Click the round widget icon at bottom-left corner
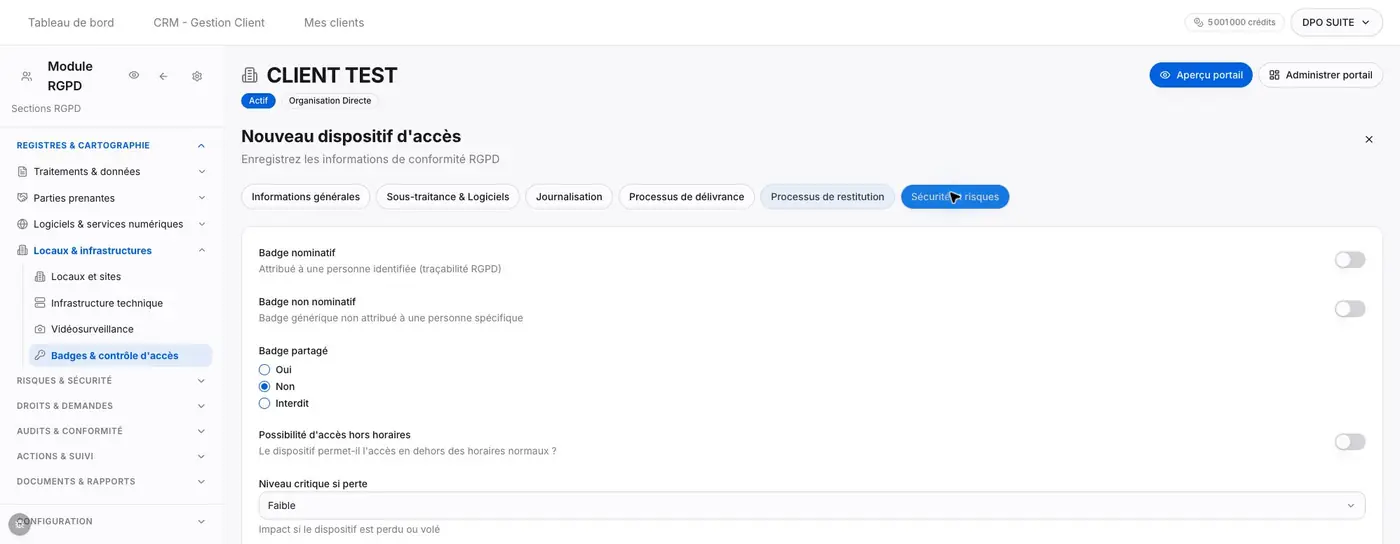This screenshot has width=1400, height=544. pyautogui.click(x=20, y=524)
